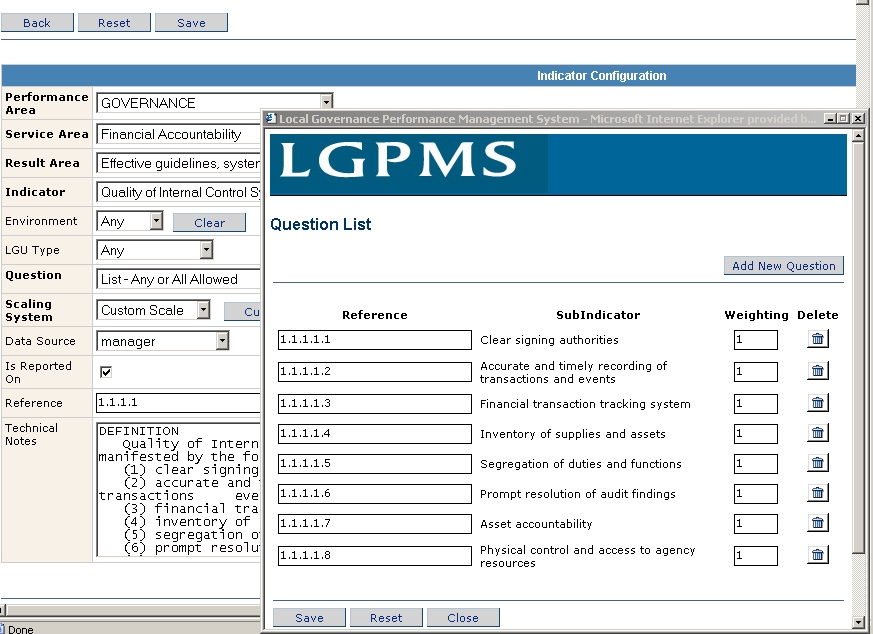
Task: Delete the Segregation of duties and functions question
Action: (817, 463)
